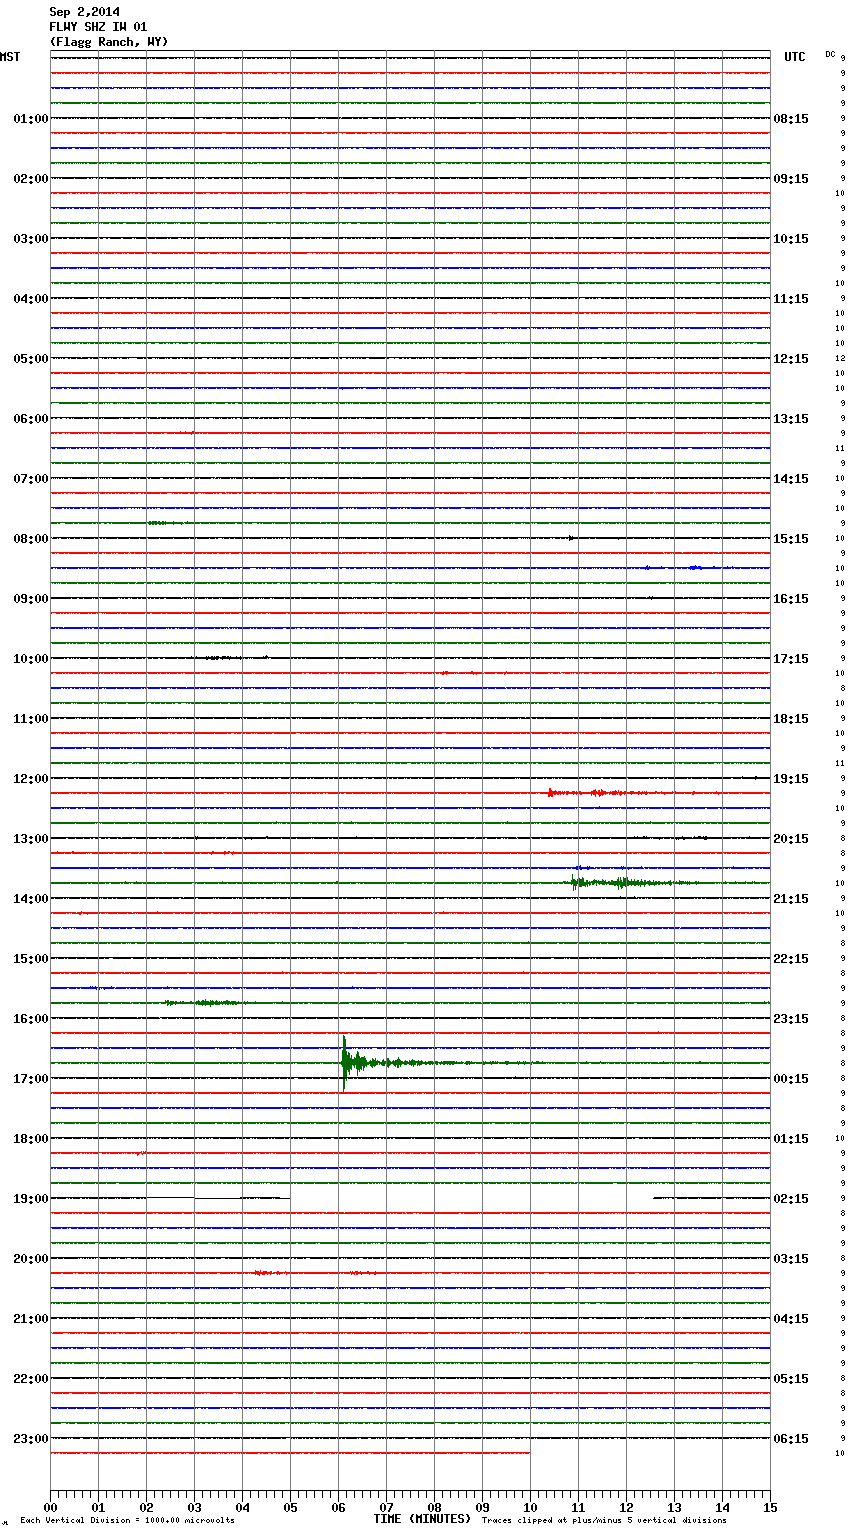Image resolution: width=850 pixels, height=1534 pixels.
Task: Select the 'Sep 2,2014' date header
Action: pos(84,12)
